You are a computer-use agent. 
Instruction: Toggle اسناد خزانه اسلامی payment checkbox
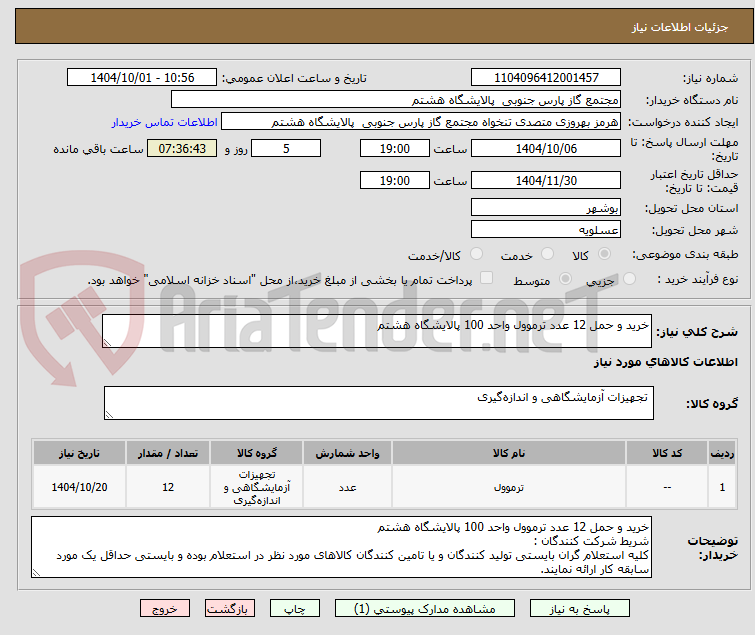point(487,278)
